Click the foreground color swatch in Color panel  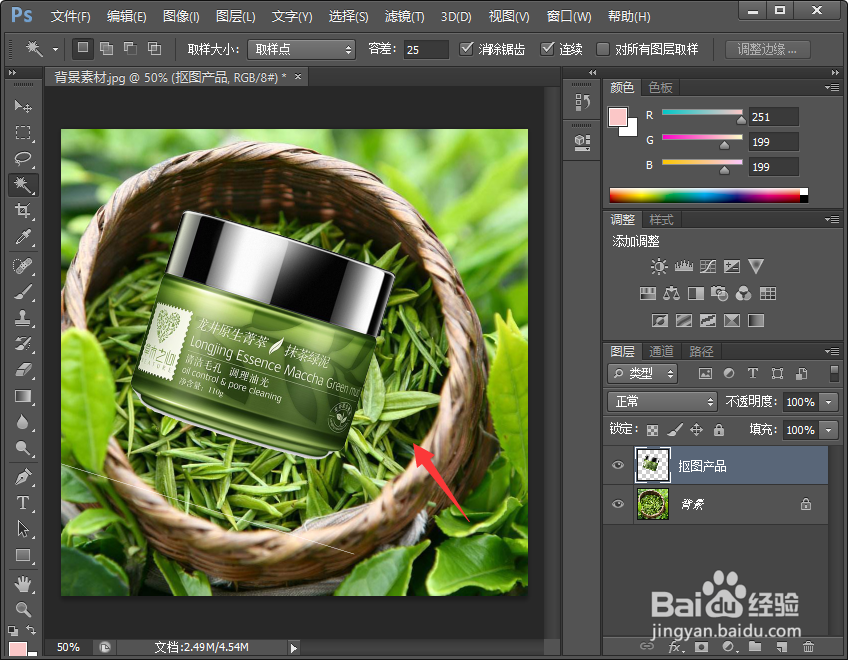tap(618, 116)
